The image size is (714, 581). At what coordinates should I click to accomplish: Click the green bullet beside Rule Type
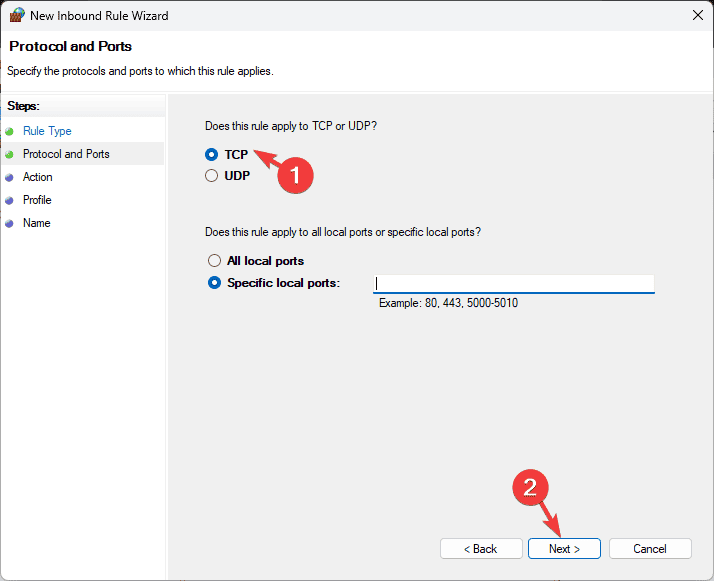(x=10, y=132)
